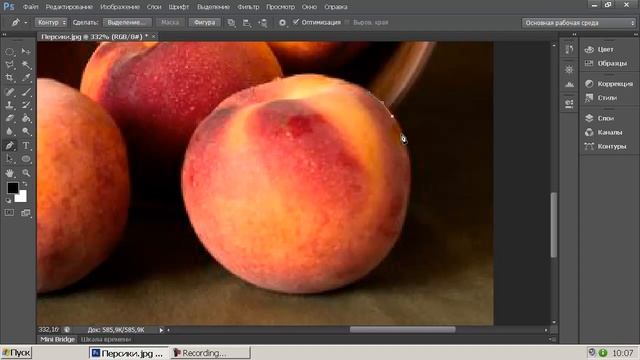
Task: Select the Polygonal Lasso tool
Action: 10,65
